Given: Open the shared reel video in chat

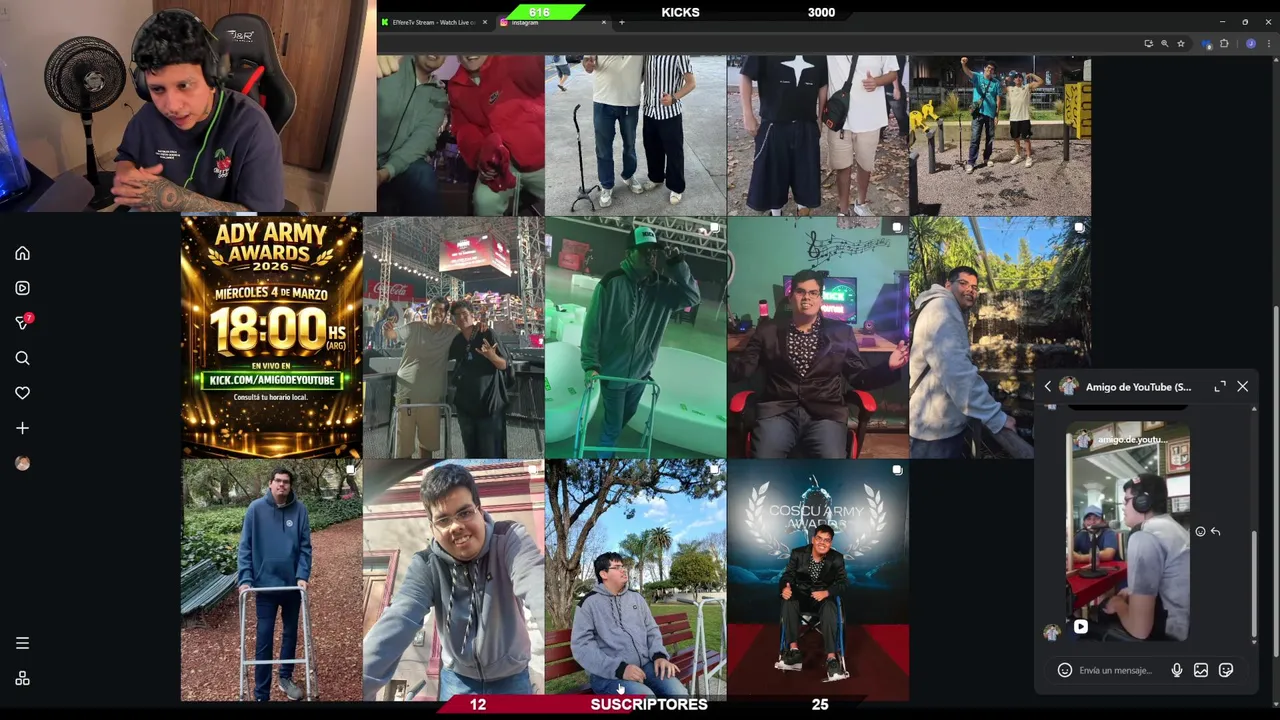Looking at the screenshot, I should (1128, 531).
